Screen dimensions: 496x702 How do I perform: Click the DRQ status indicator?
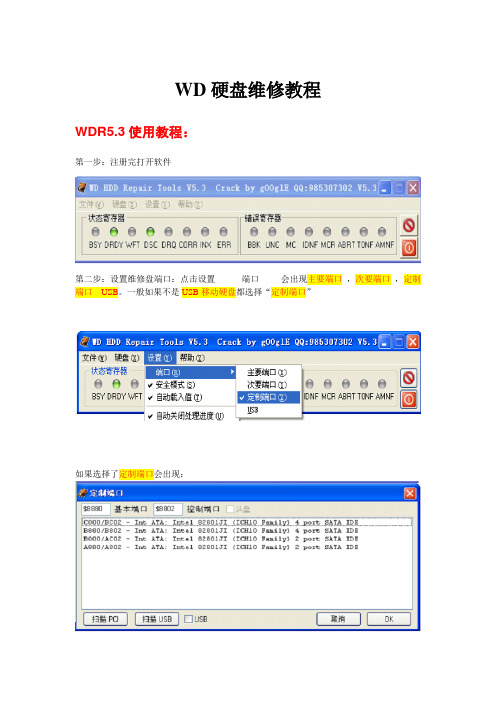pyautogui.click(x=168, y=232)
